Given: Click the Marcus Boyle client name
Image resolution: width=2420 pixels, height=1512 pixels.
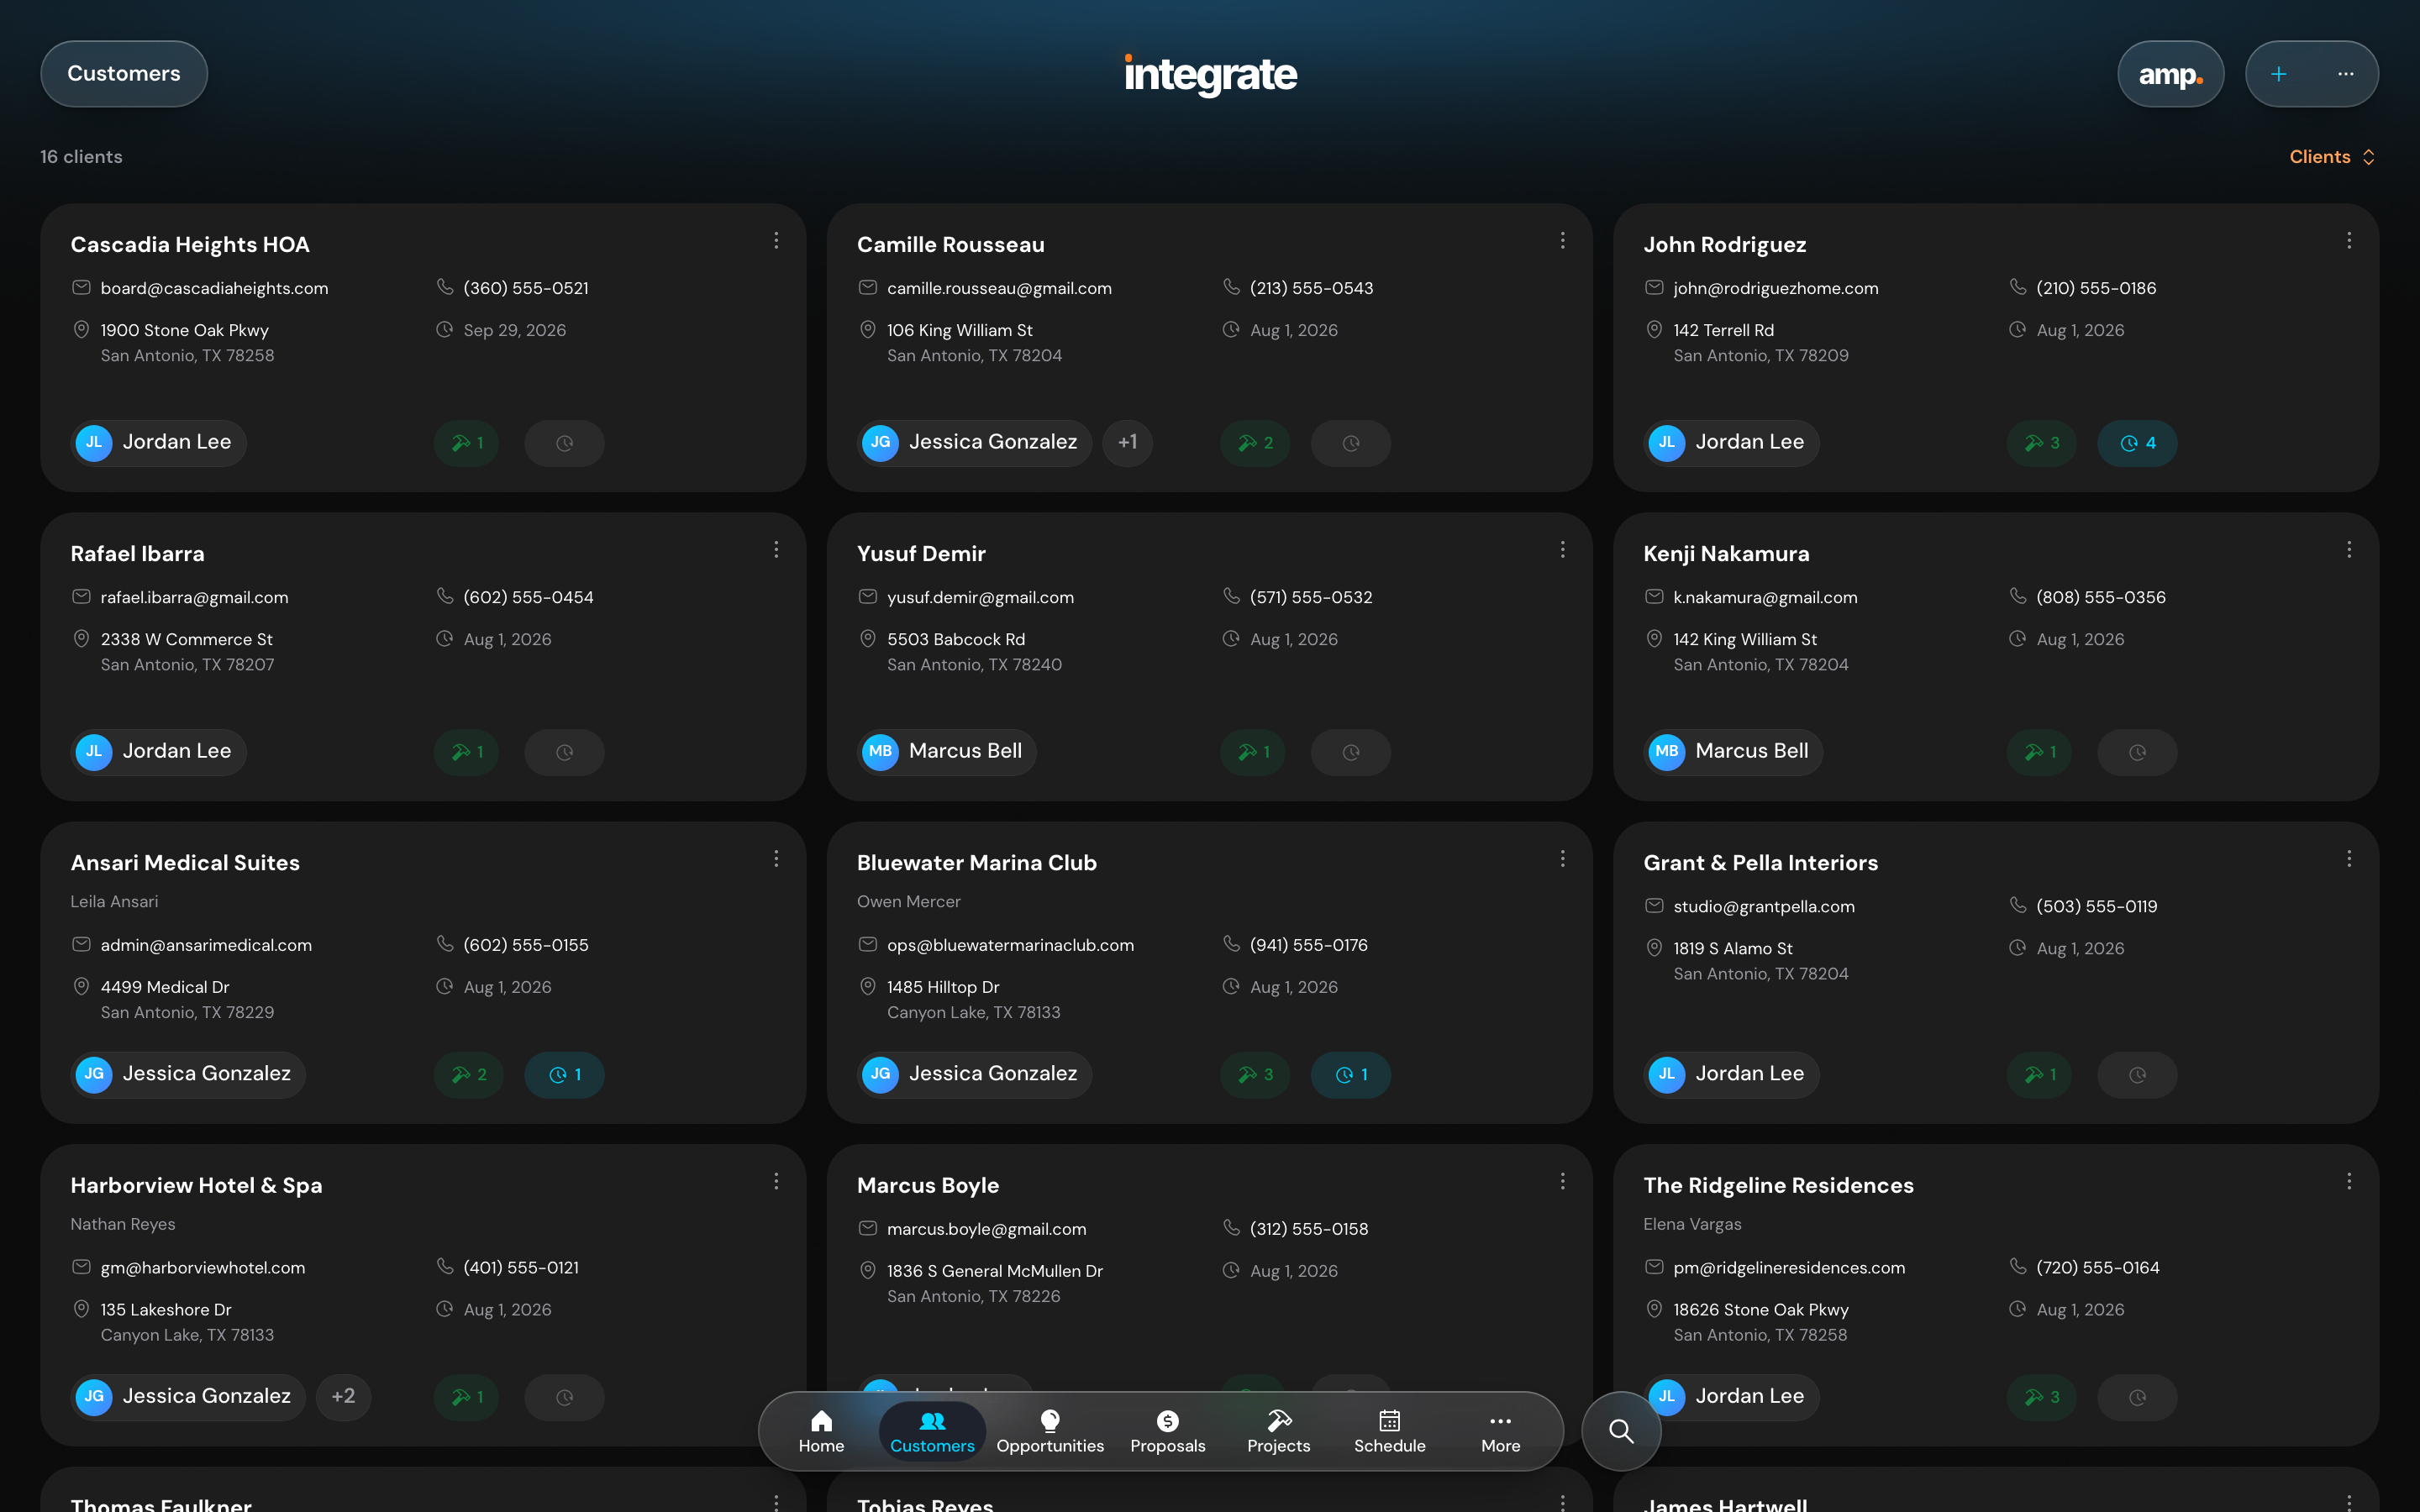Looking at the screenshot, I should (x=927, y=1186).
